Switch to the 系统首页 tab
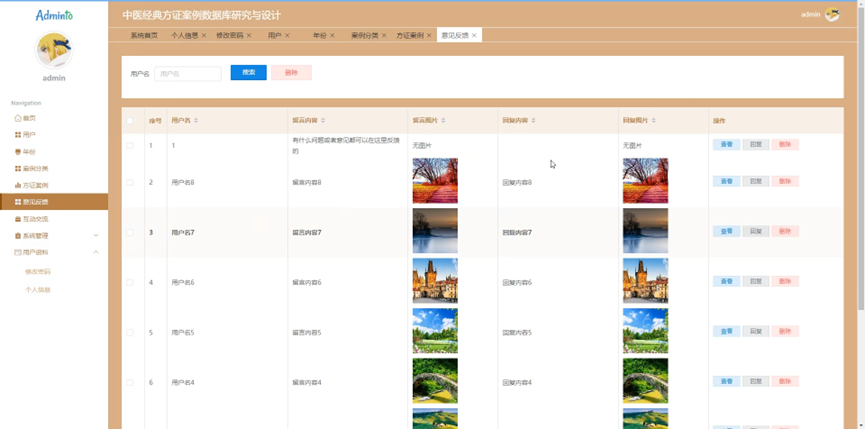Screen dimensions: 865x429 point(144,35)
